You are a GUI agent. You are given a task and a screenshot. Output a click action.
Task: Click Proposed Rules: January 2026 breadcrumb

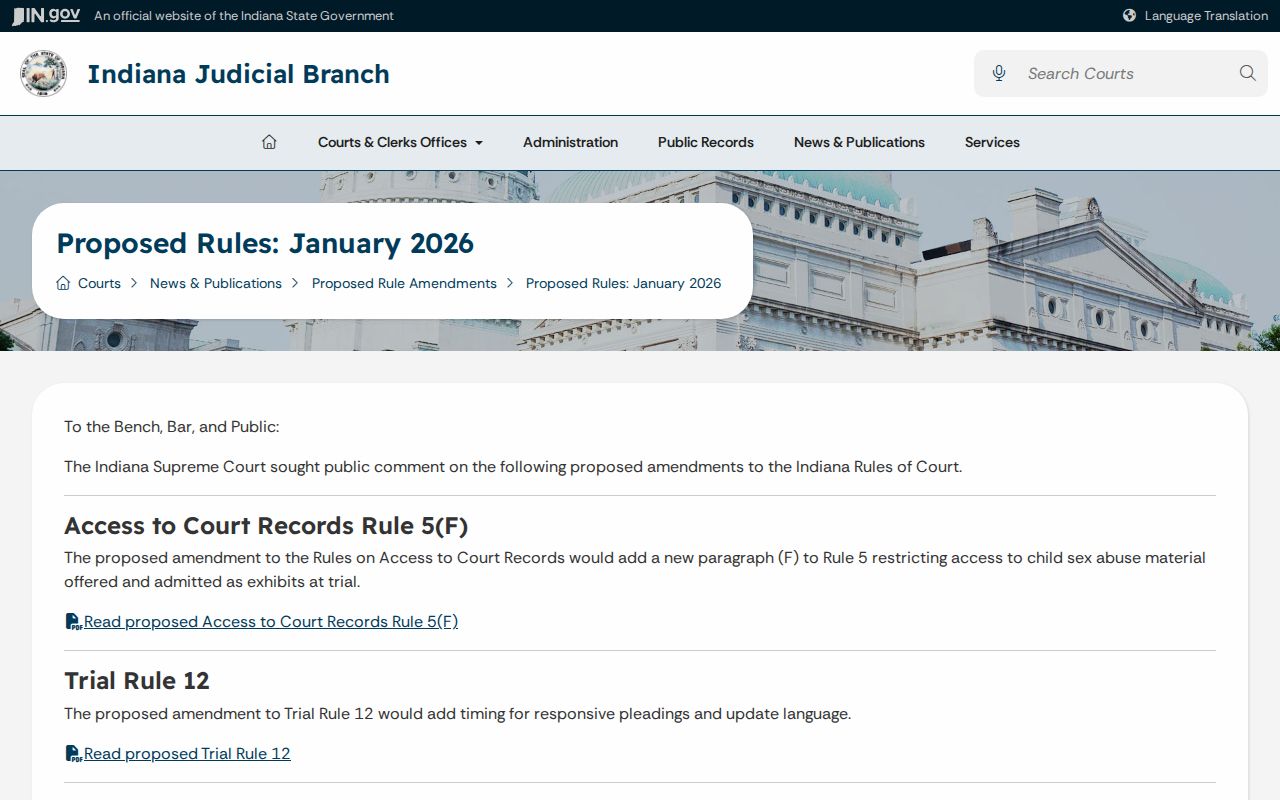click(x=623, y=283)
